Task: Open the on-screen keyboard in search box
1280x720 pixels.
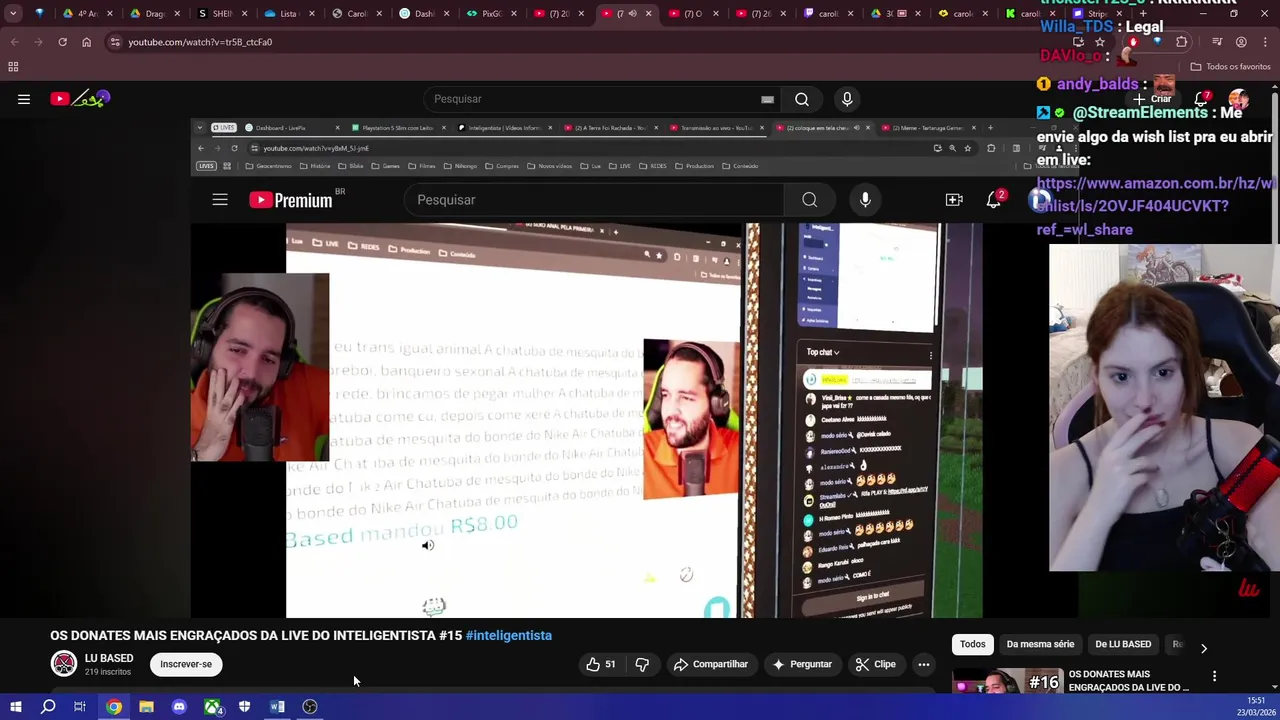Action: click(767, 99)
